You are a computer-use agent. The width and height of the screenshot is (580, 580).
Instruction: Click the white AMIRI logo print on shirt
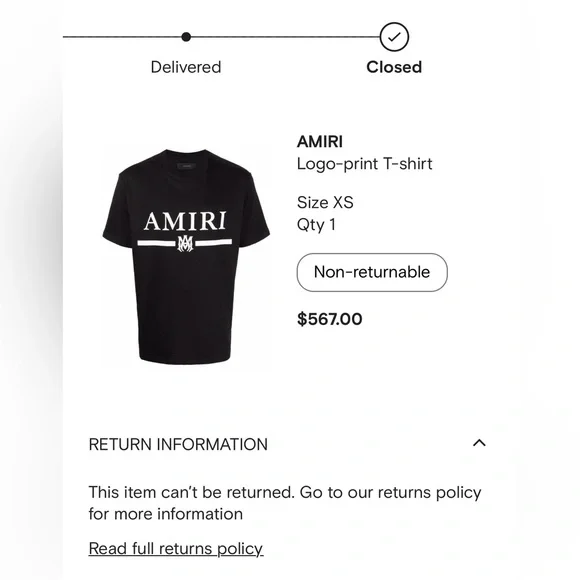tap(185, 221)
